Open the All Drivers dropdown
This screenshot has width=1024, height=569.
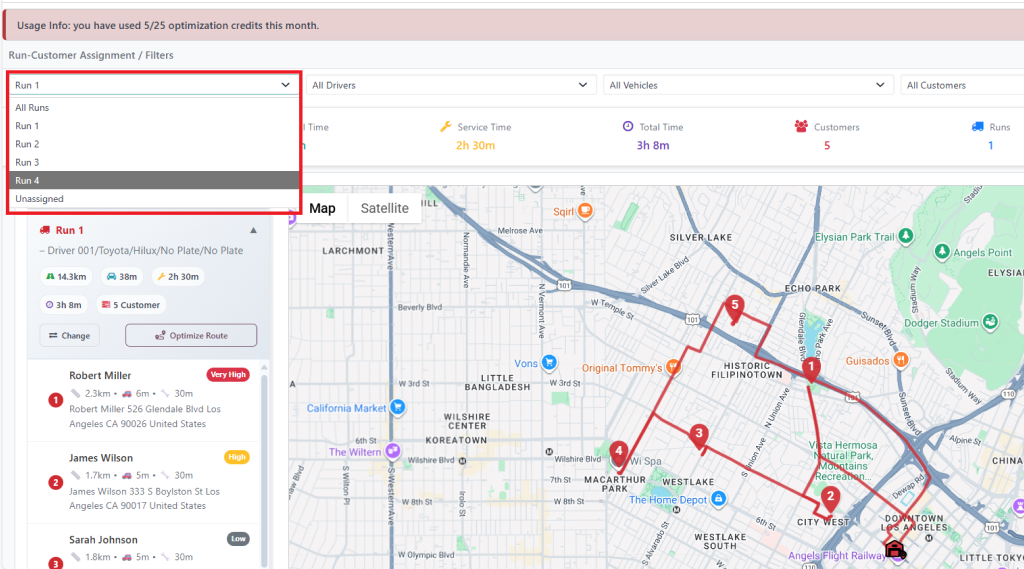[x=450, y=85]
